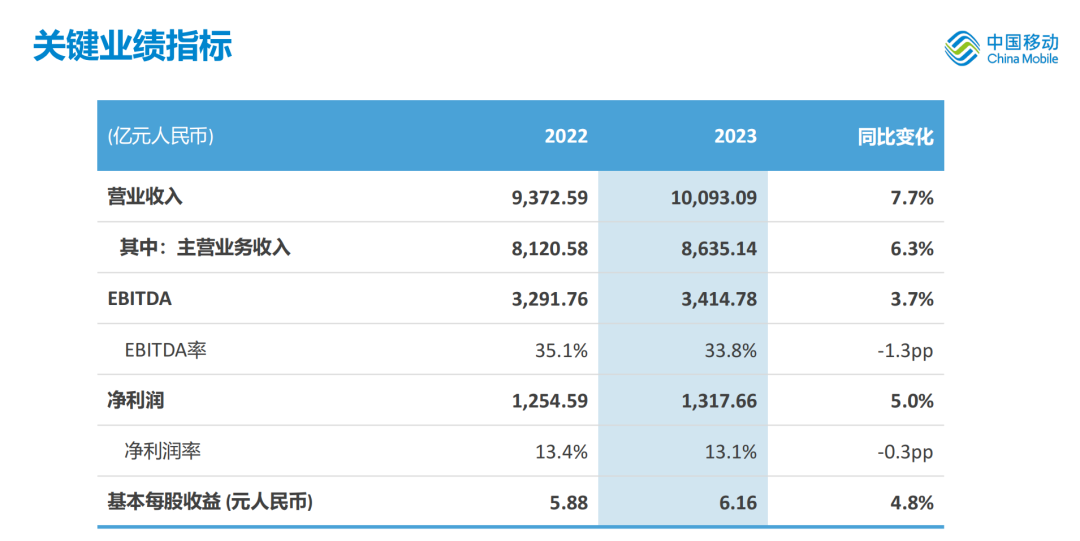
Task: Click the value 6.16
Action: pos(738,503)
